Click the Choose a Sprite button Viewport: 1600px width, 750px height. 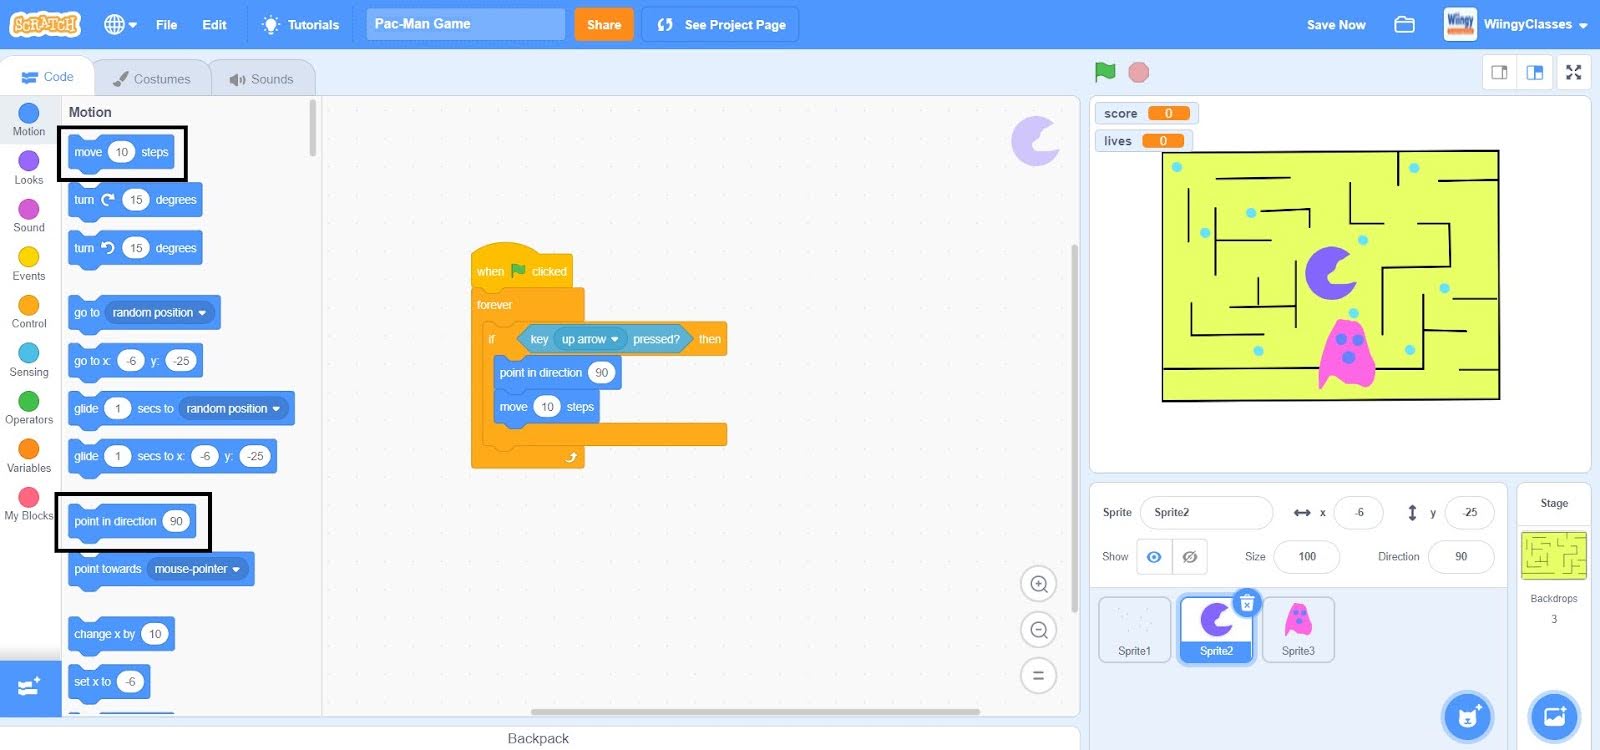tap(1467, 716)
